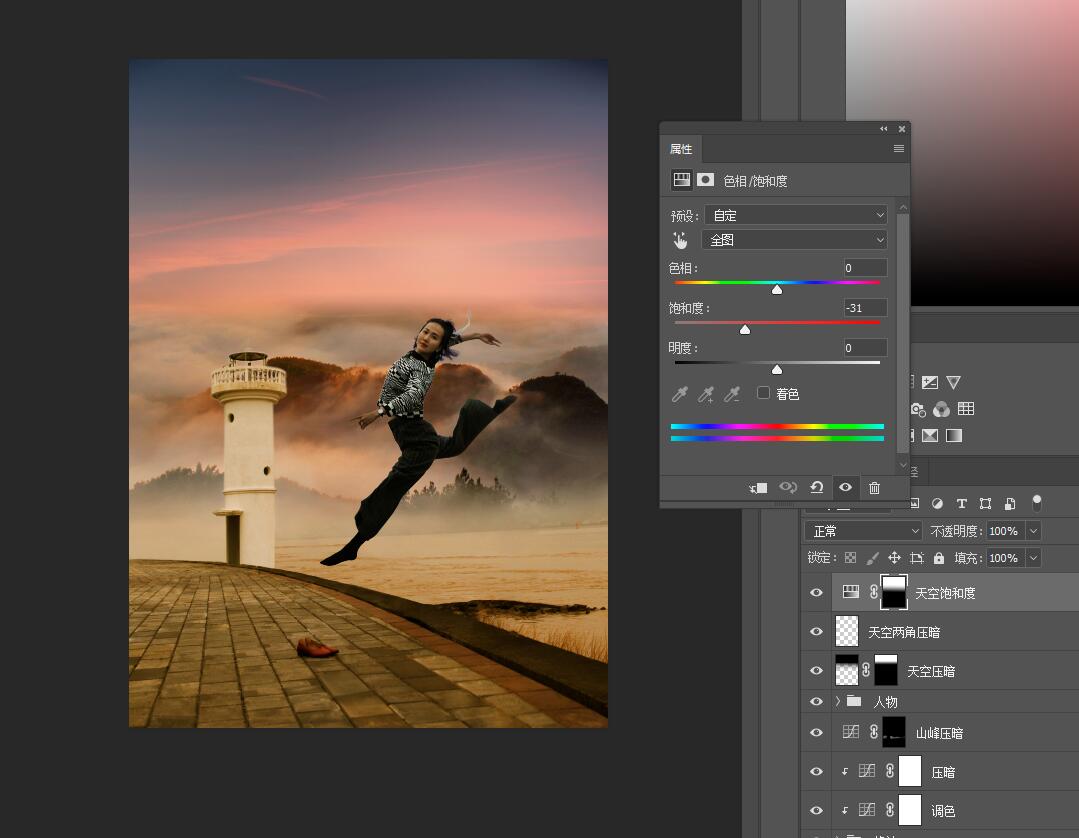This screenshot has width=1079, height=838.
Task: Hide the 压暗 layer
Action: pyautogui.click(x=816, y=771)
